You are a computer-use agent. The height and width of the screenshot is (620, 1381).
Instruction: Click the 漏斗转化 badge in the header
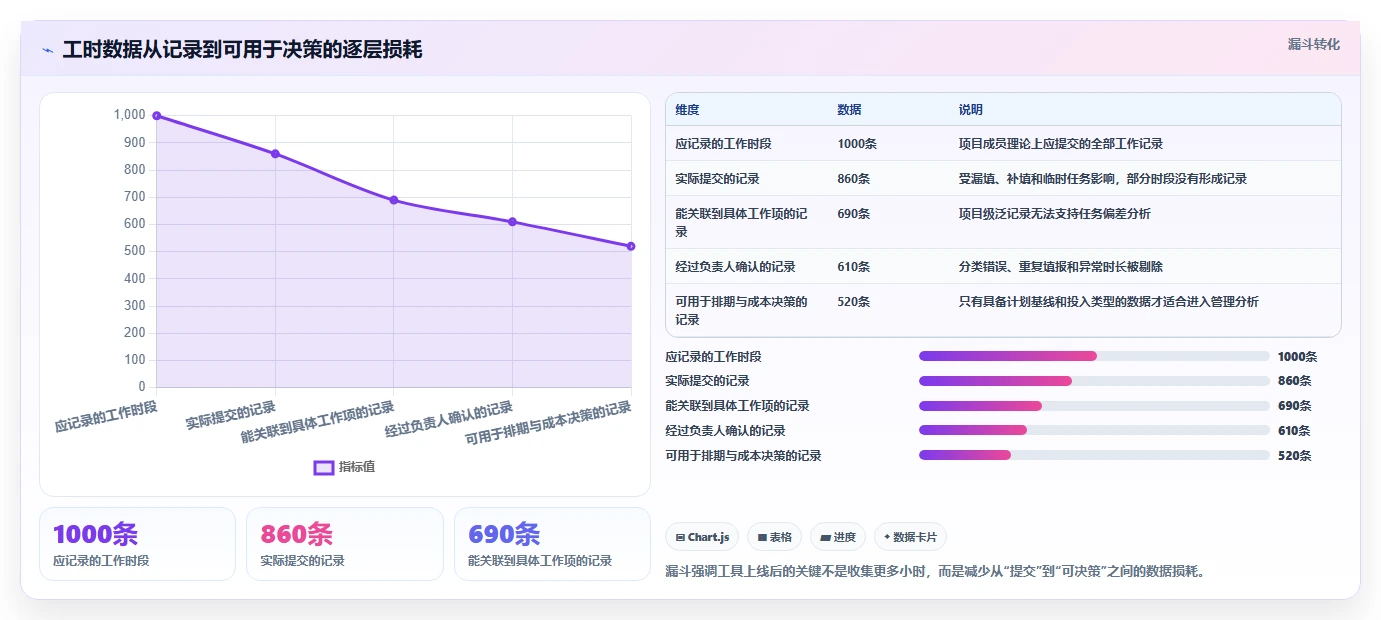(x=1313, y=44)
